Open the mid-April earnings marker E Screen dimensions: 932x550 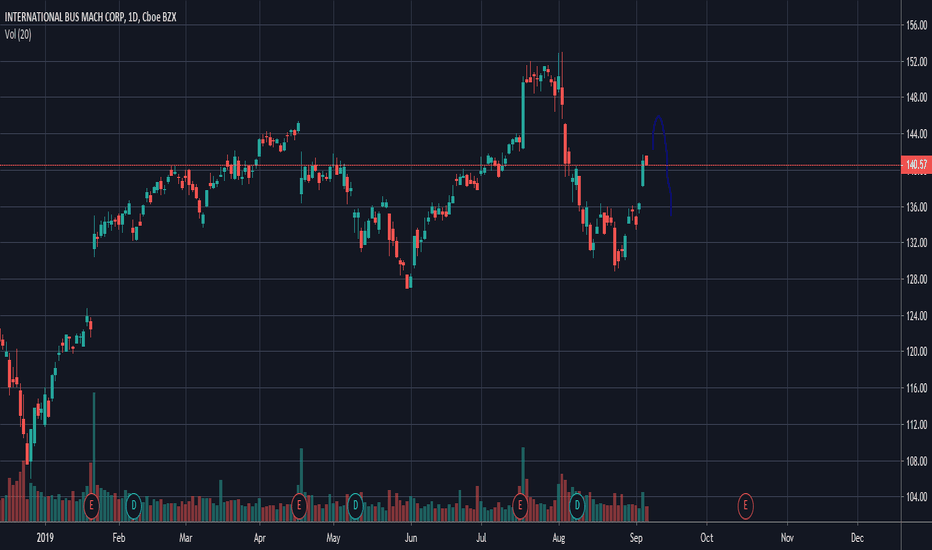[298, 506]
